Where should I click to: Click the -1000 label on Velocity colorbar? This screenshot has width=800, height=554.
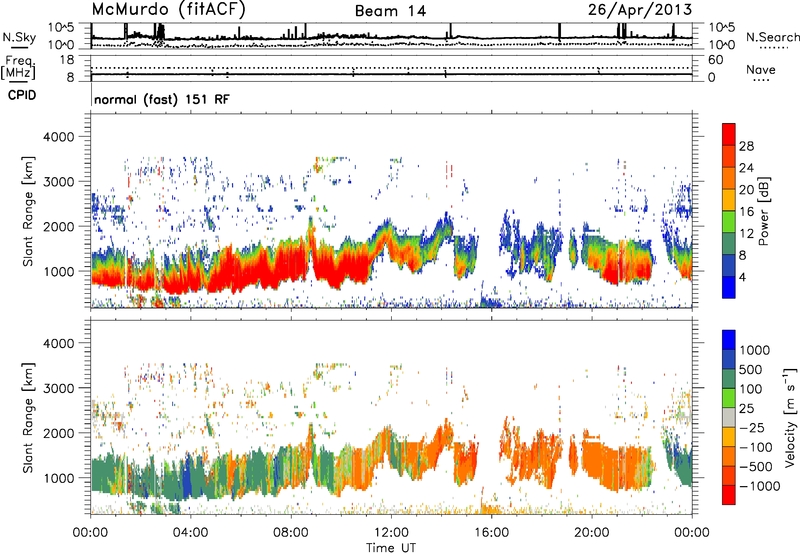coord(760,486)
